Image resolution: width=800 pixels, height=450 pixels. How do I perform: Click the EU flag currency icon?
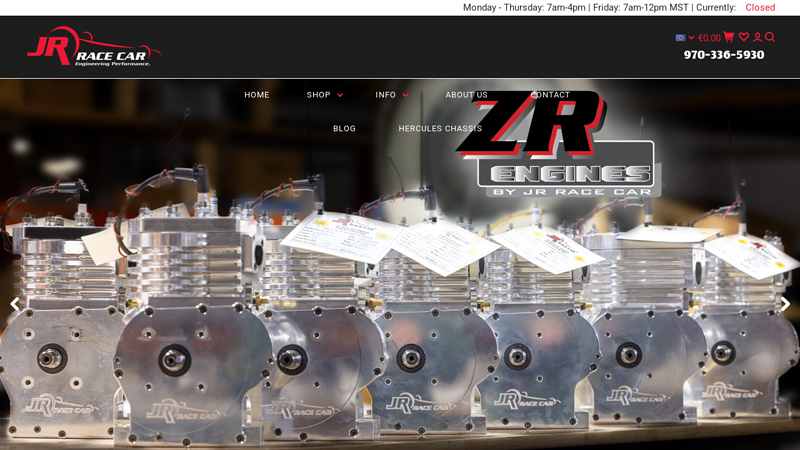(680, 37)
